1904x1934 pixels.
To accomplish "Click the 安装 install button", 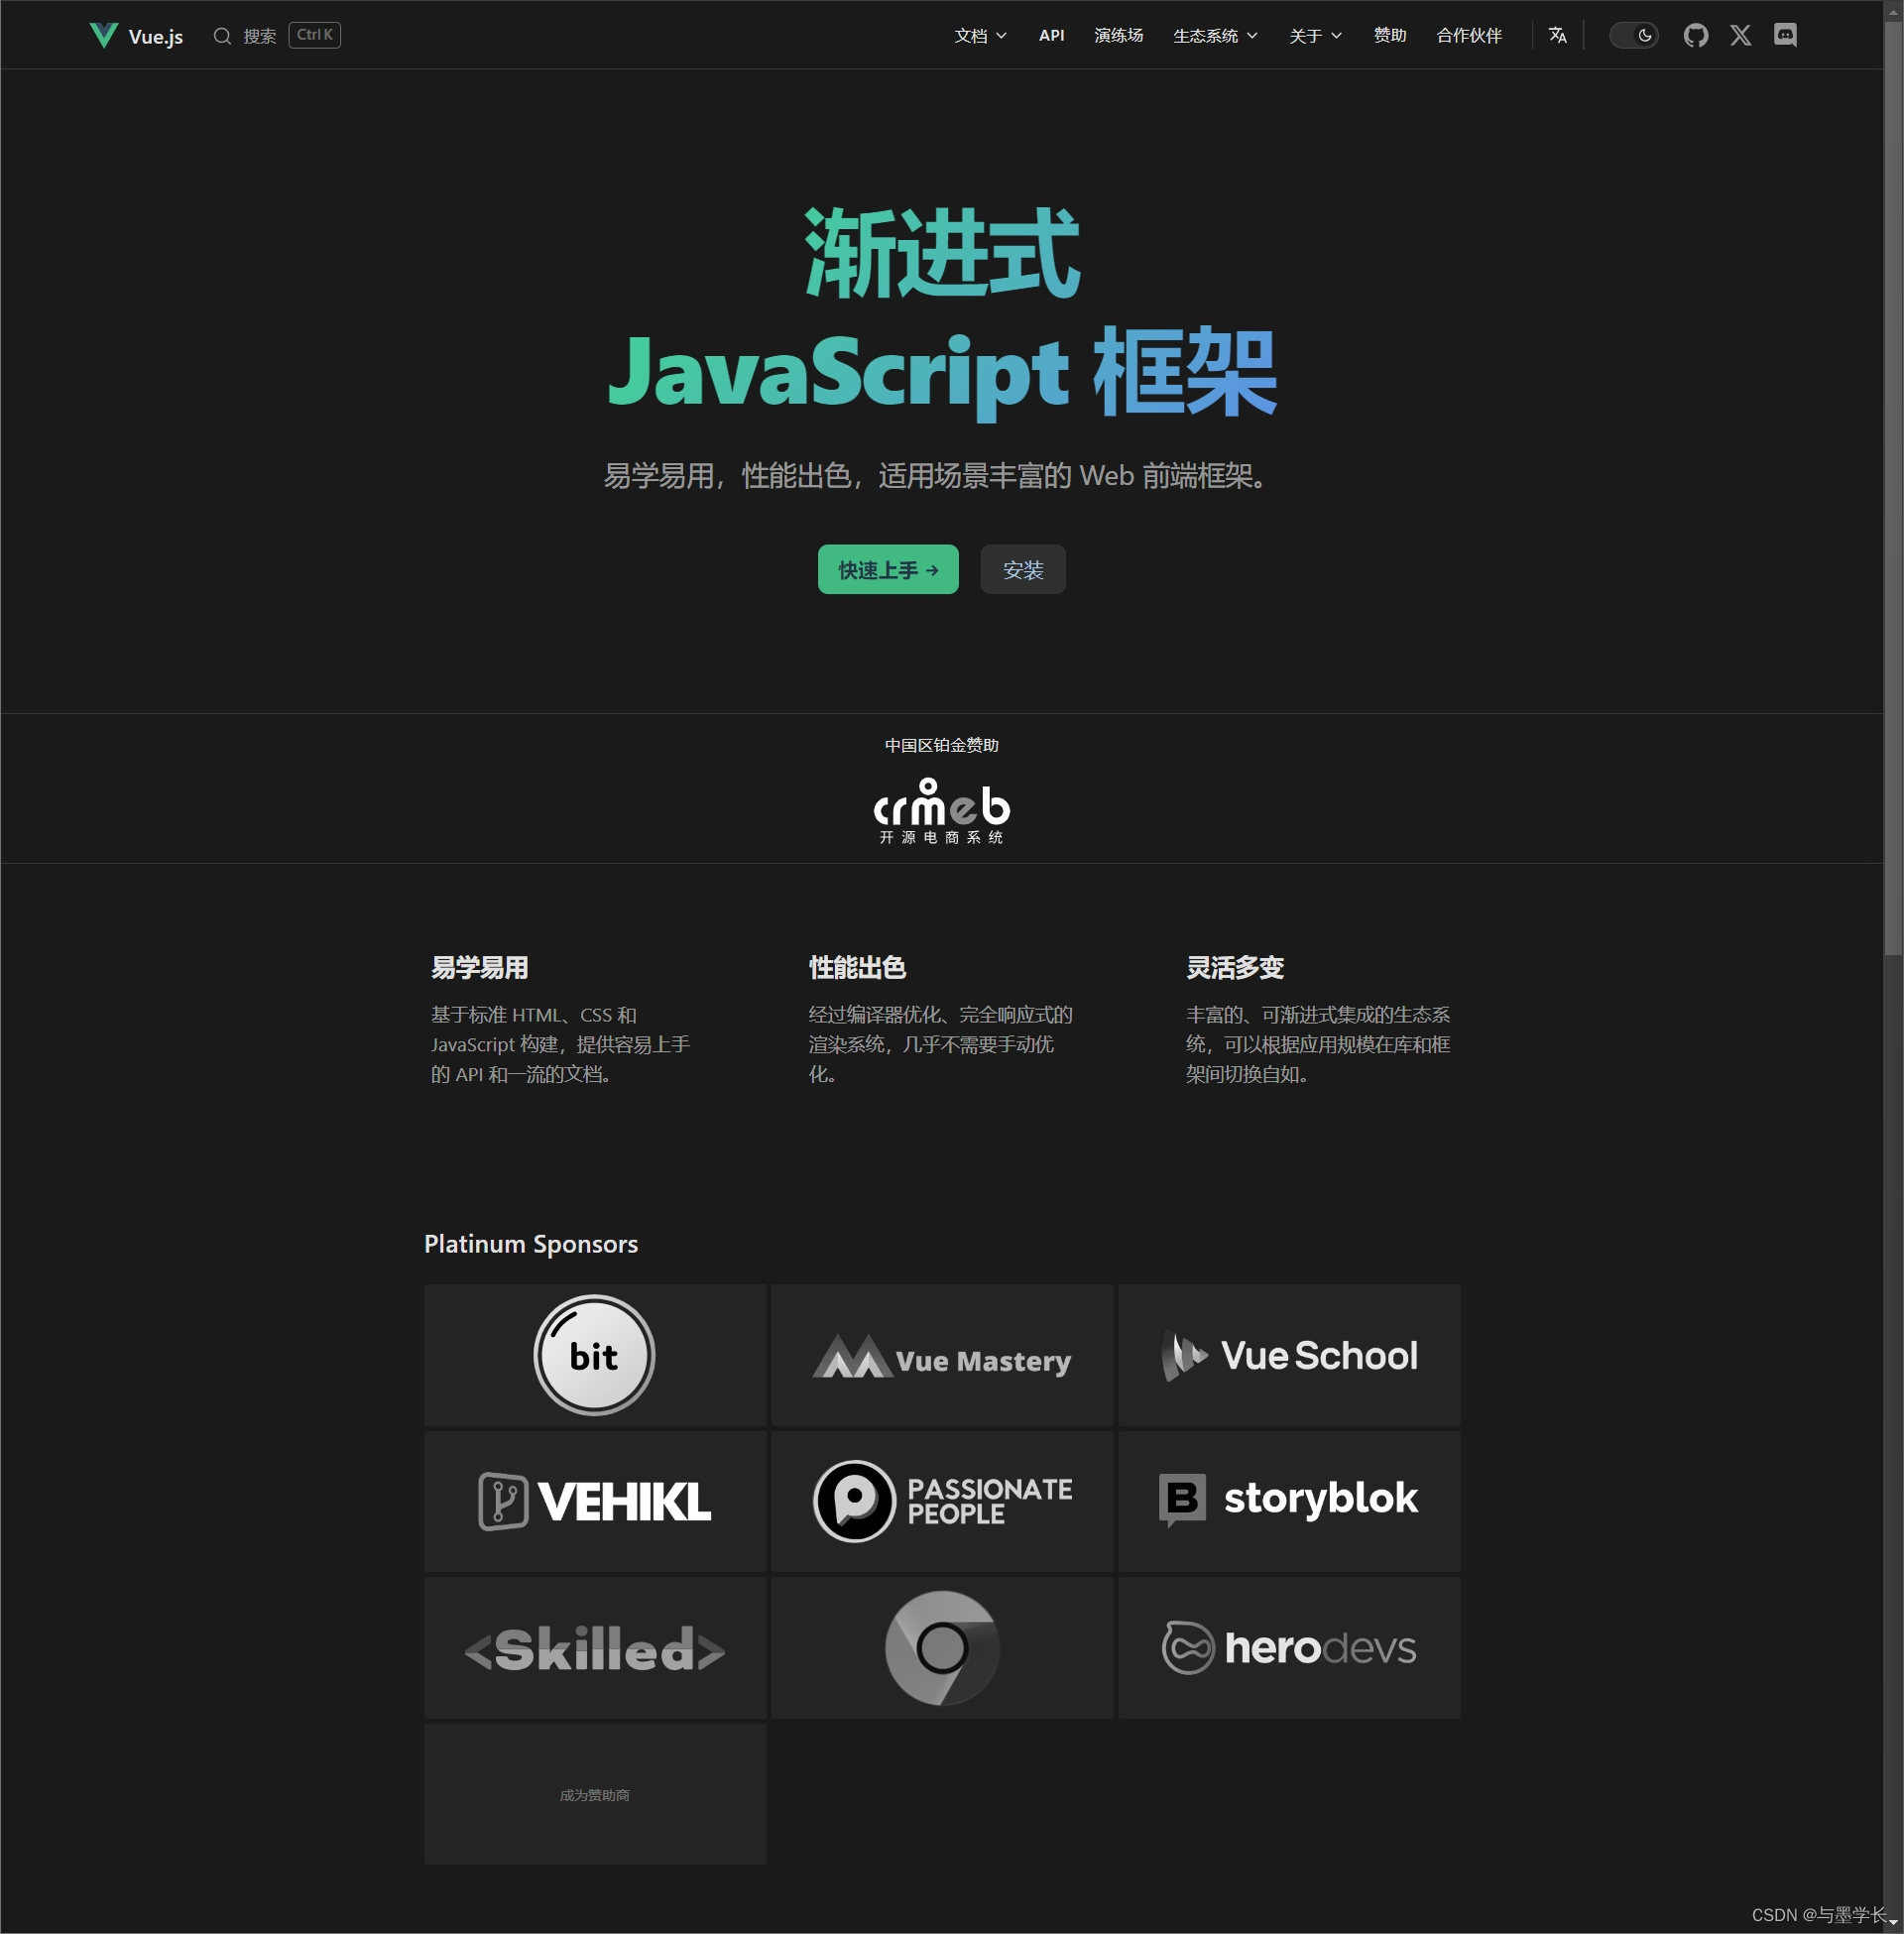I will [1022, 570].
